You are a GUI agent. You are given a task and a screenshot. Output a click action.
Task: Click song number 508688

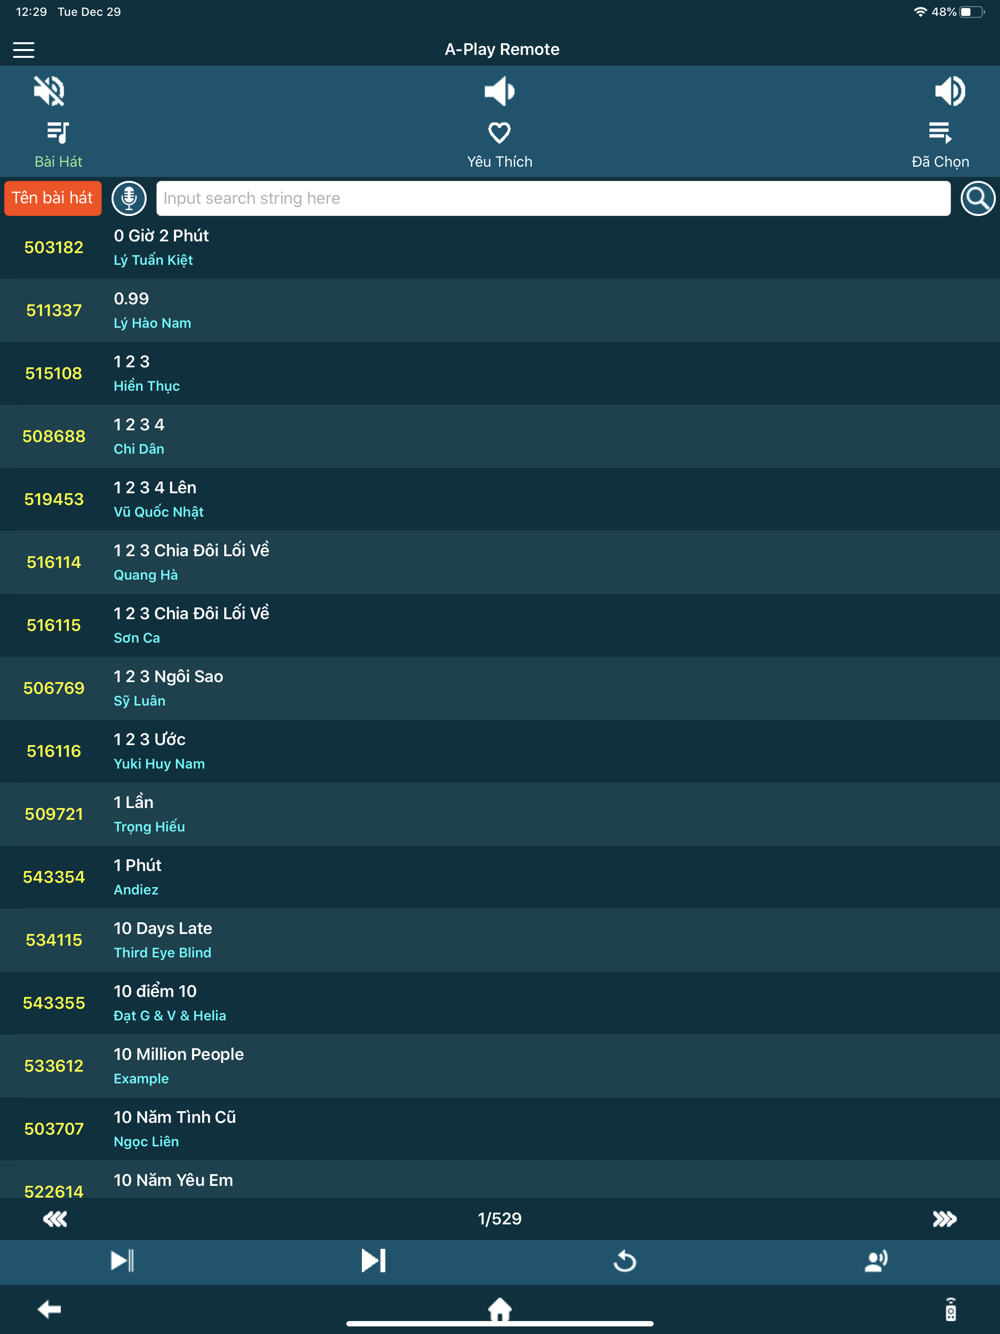click(x=54, y=436)
